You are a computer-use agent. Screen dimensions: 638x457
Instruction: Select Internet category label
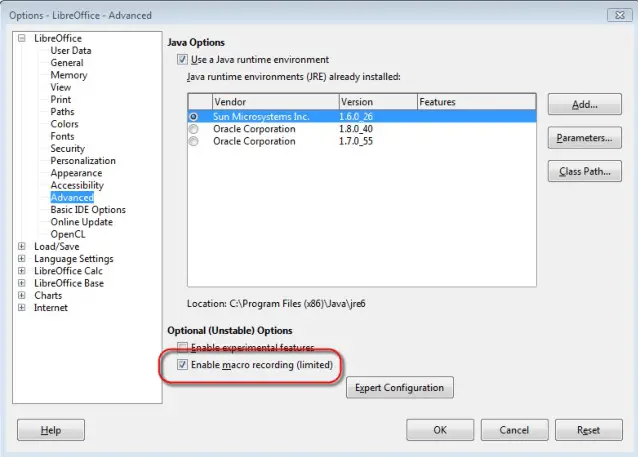[51, 307]
